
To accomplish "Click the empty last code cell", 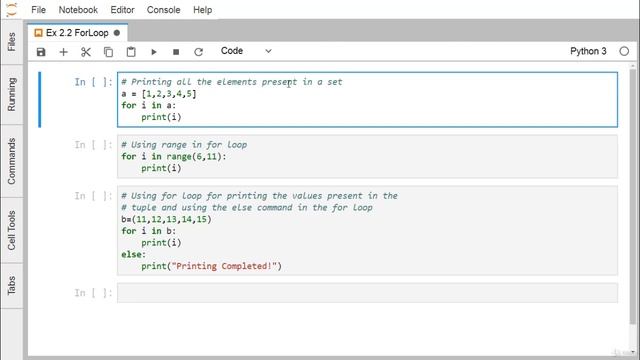I will point(367,293).
